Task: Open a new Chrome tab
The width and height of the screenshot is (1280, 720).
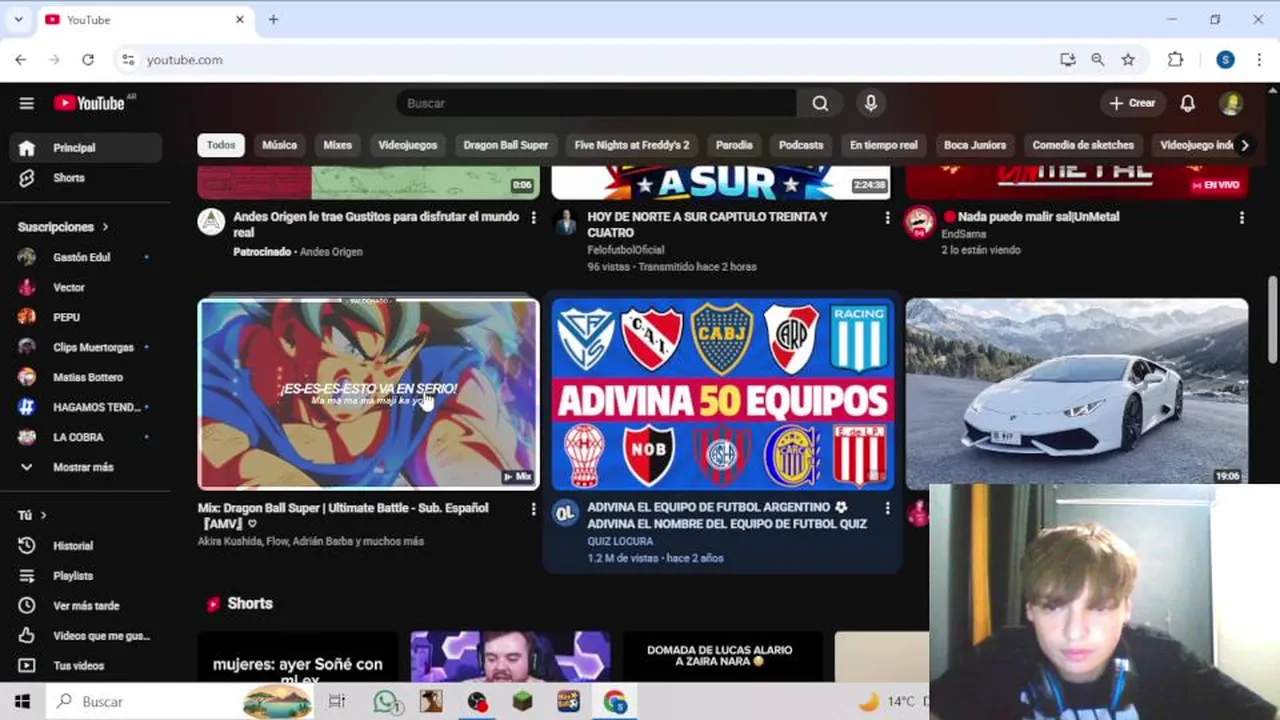Action: pos(273,19)
